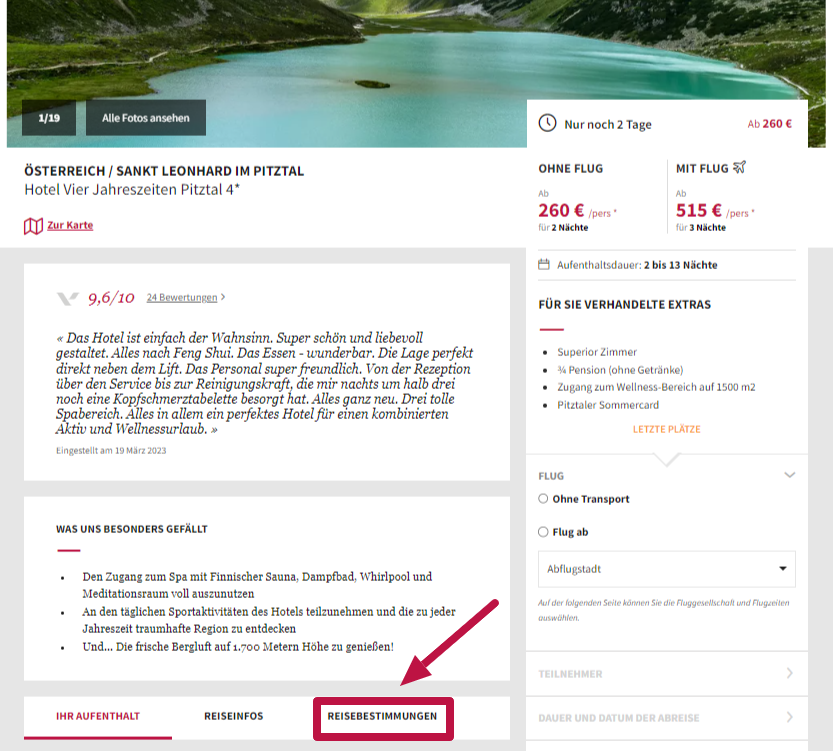
Task: Switch to the Reisebestimmungen tab
Action: coord(382,717)
